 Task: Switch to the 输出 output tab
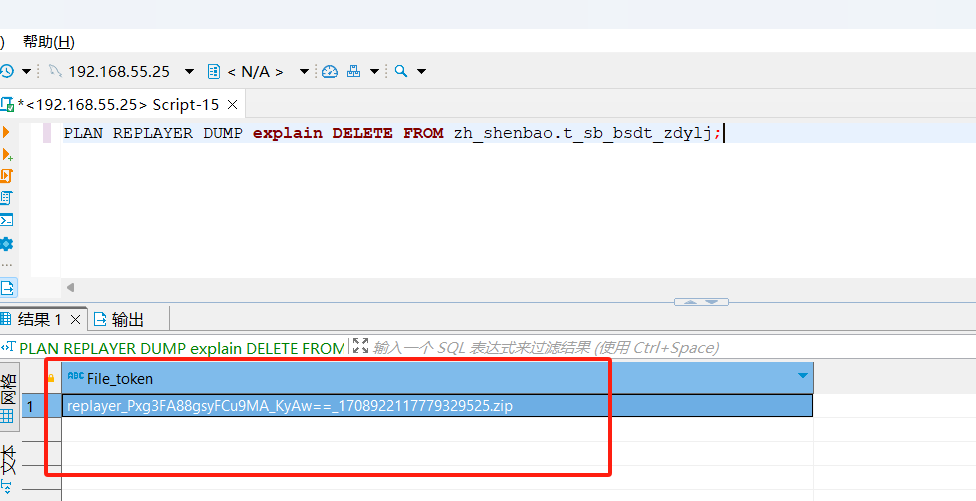pos(120,320)
